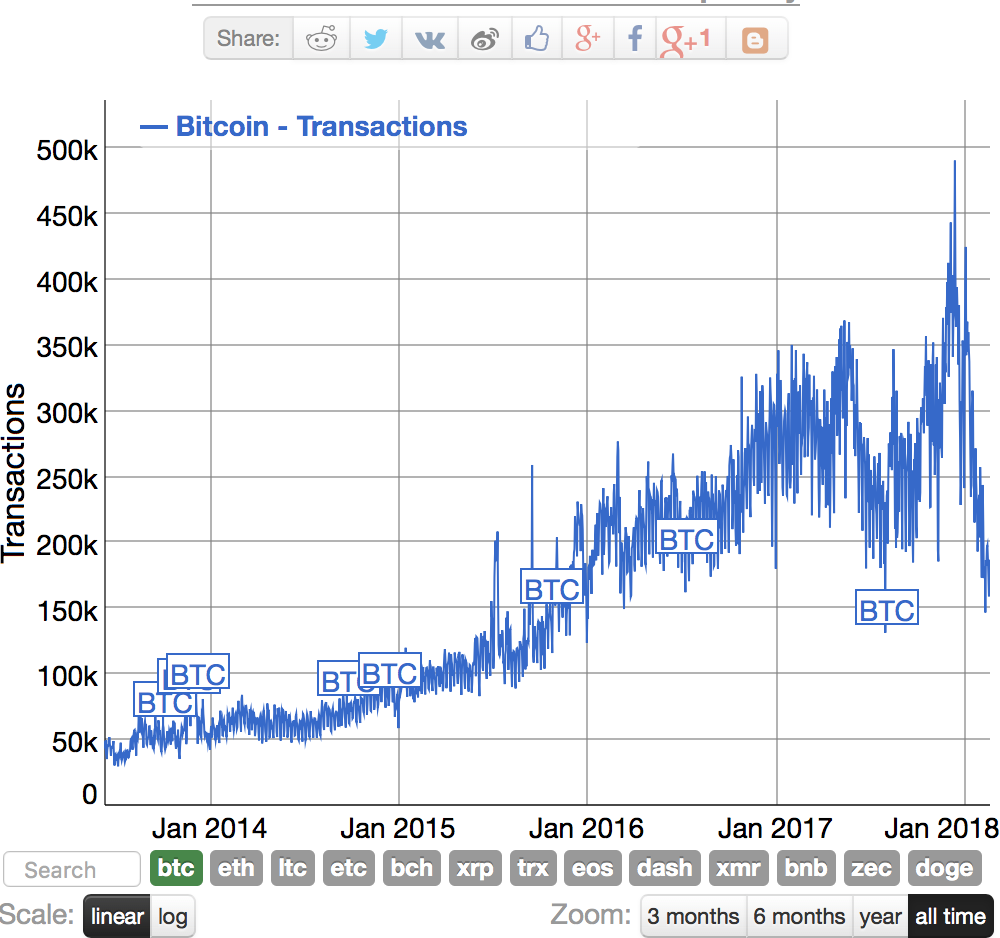The height and width of the screenshot is (938, 1000).
Task: Click the "300k" y-axis label
Action: pos(67,414)
